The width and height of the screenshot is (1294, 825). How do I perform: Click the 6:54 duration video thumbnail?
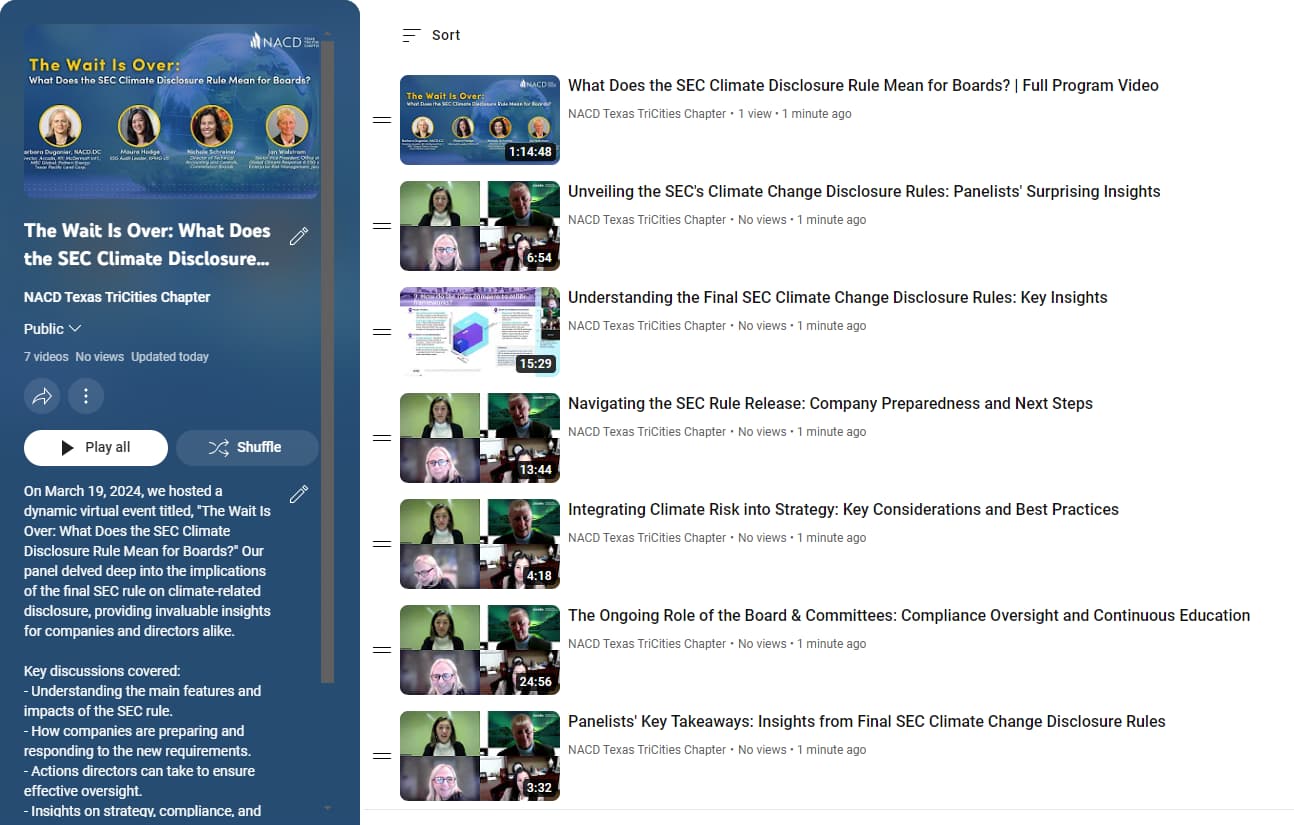(480, 226)
